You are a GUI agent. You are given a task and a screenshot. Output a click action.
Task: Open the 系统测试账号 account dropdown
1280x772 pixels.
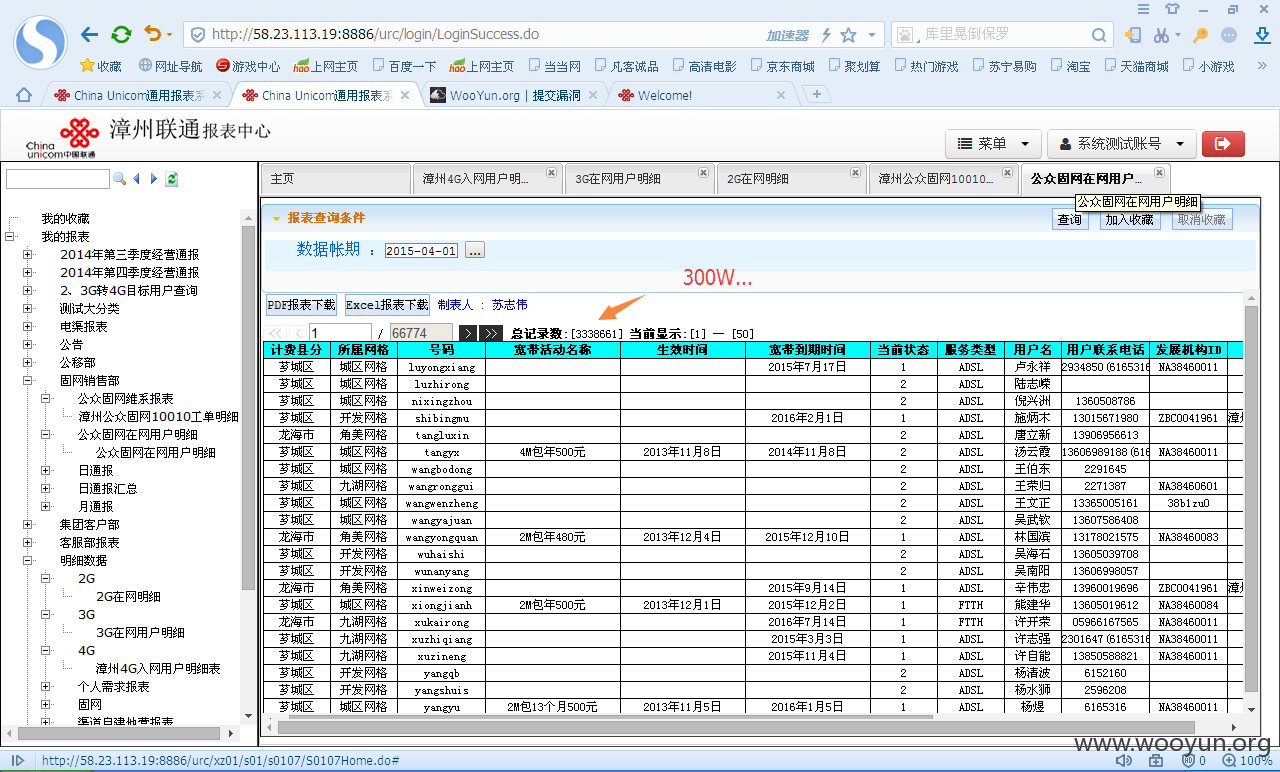tap(1122, 144)
